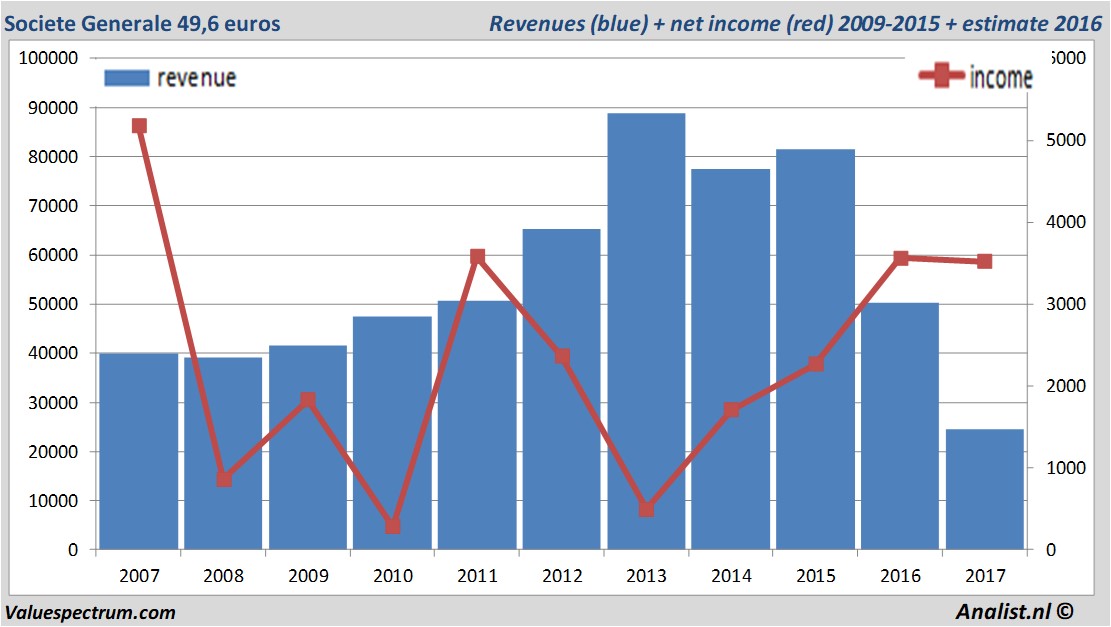
Task: Select the 2014 revenue bar
Action: (731, 359)
